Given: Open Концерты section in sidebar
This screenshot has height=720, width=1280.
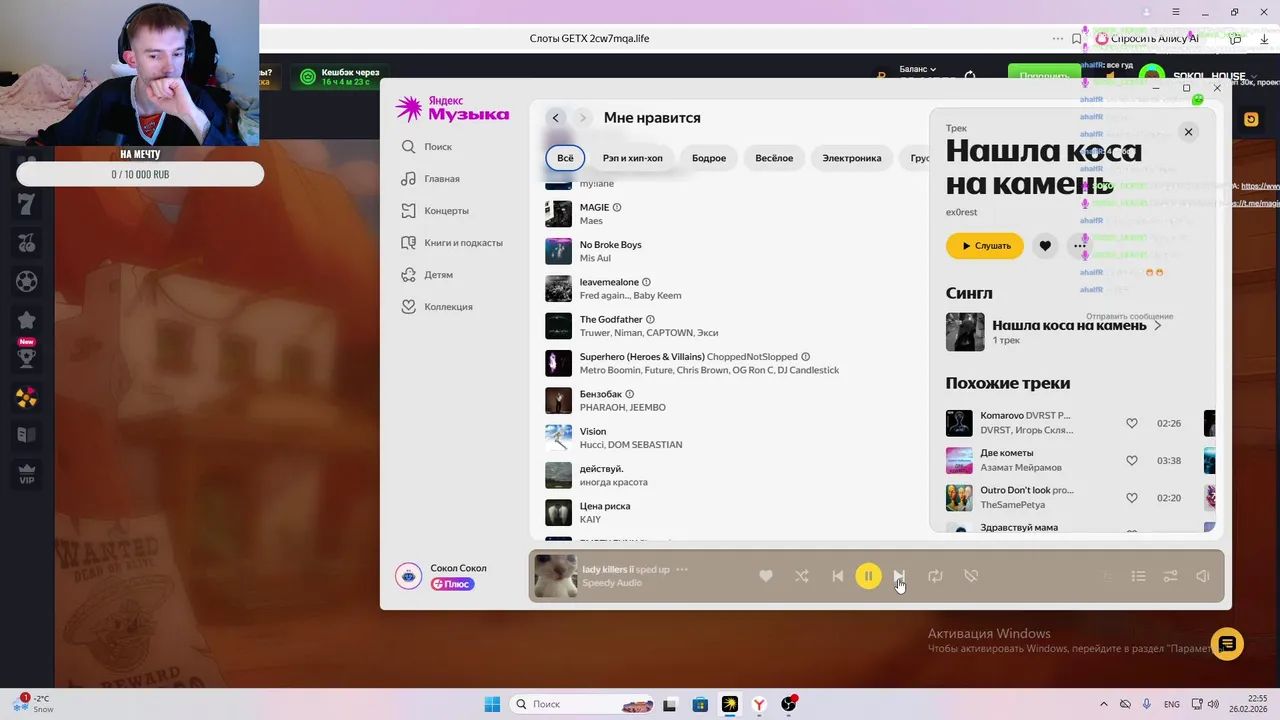Looking at the screenshot, I should point(435,211).
